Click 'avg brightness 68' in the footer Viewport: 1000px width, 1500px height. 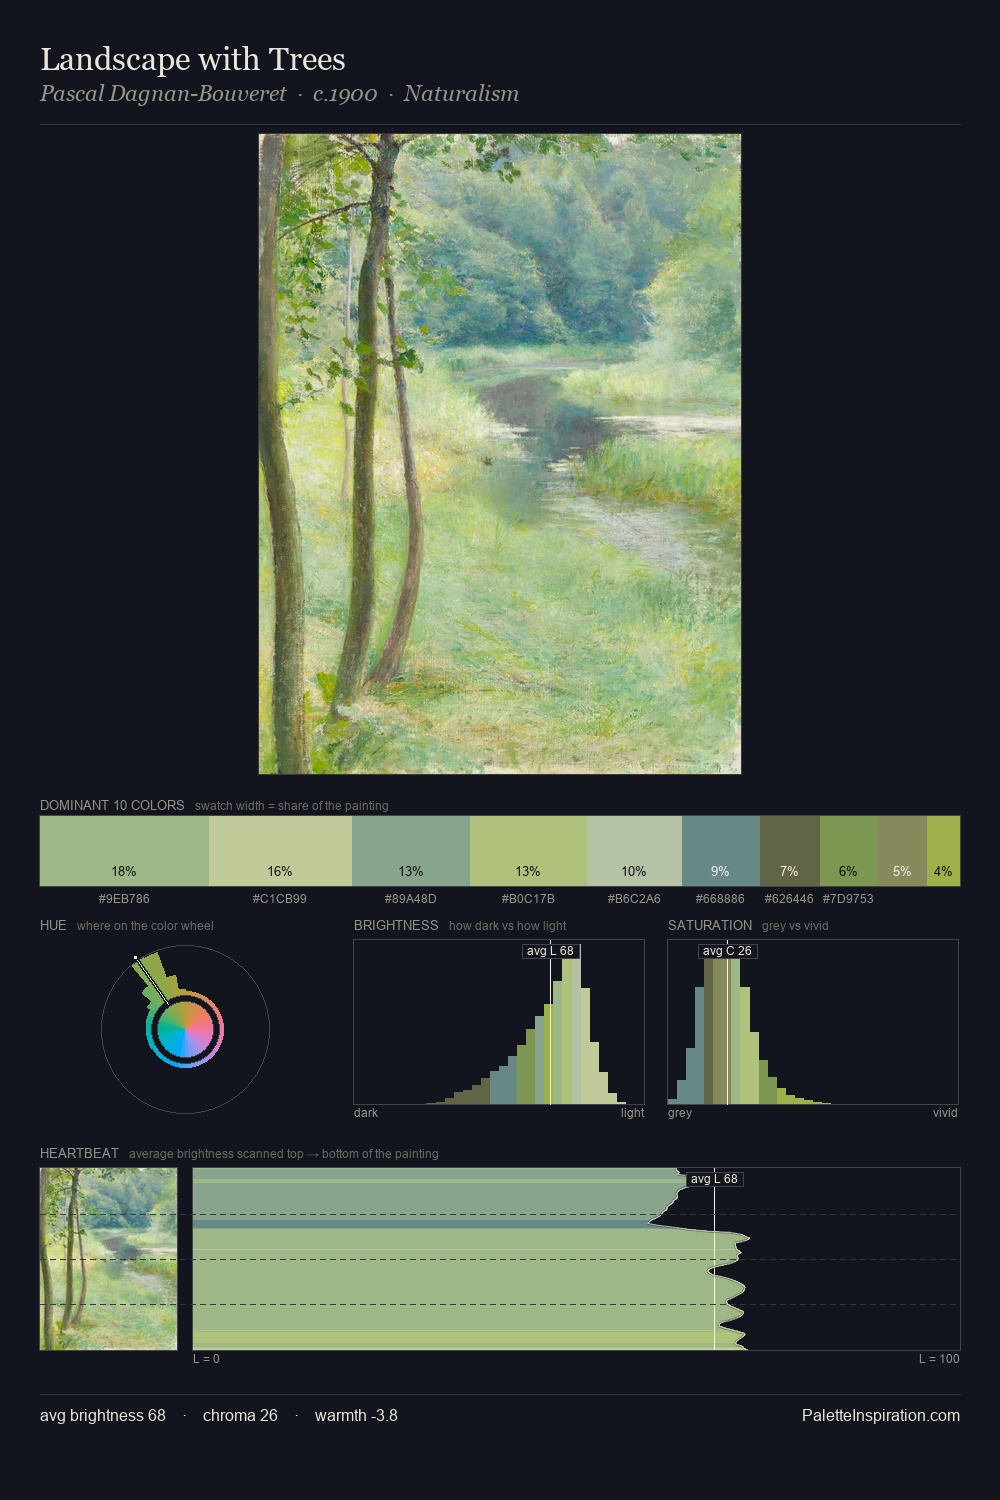pos(103,1415)
